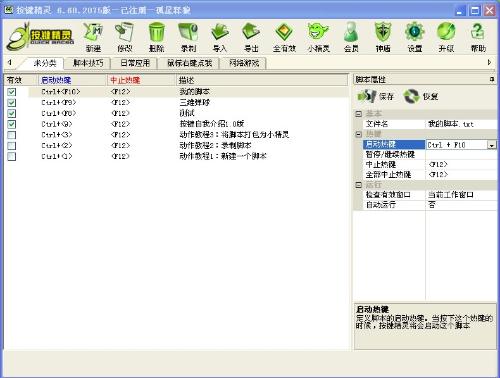The width and height of the screenshot is (500, 378).
Task: Select the 全部中止热键 property row
Action: [430, 175]
